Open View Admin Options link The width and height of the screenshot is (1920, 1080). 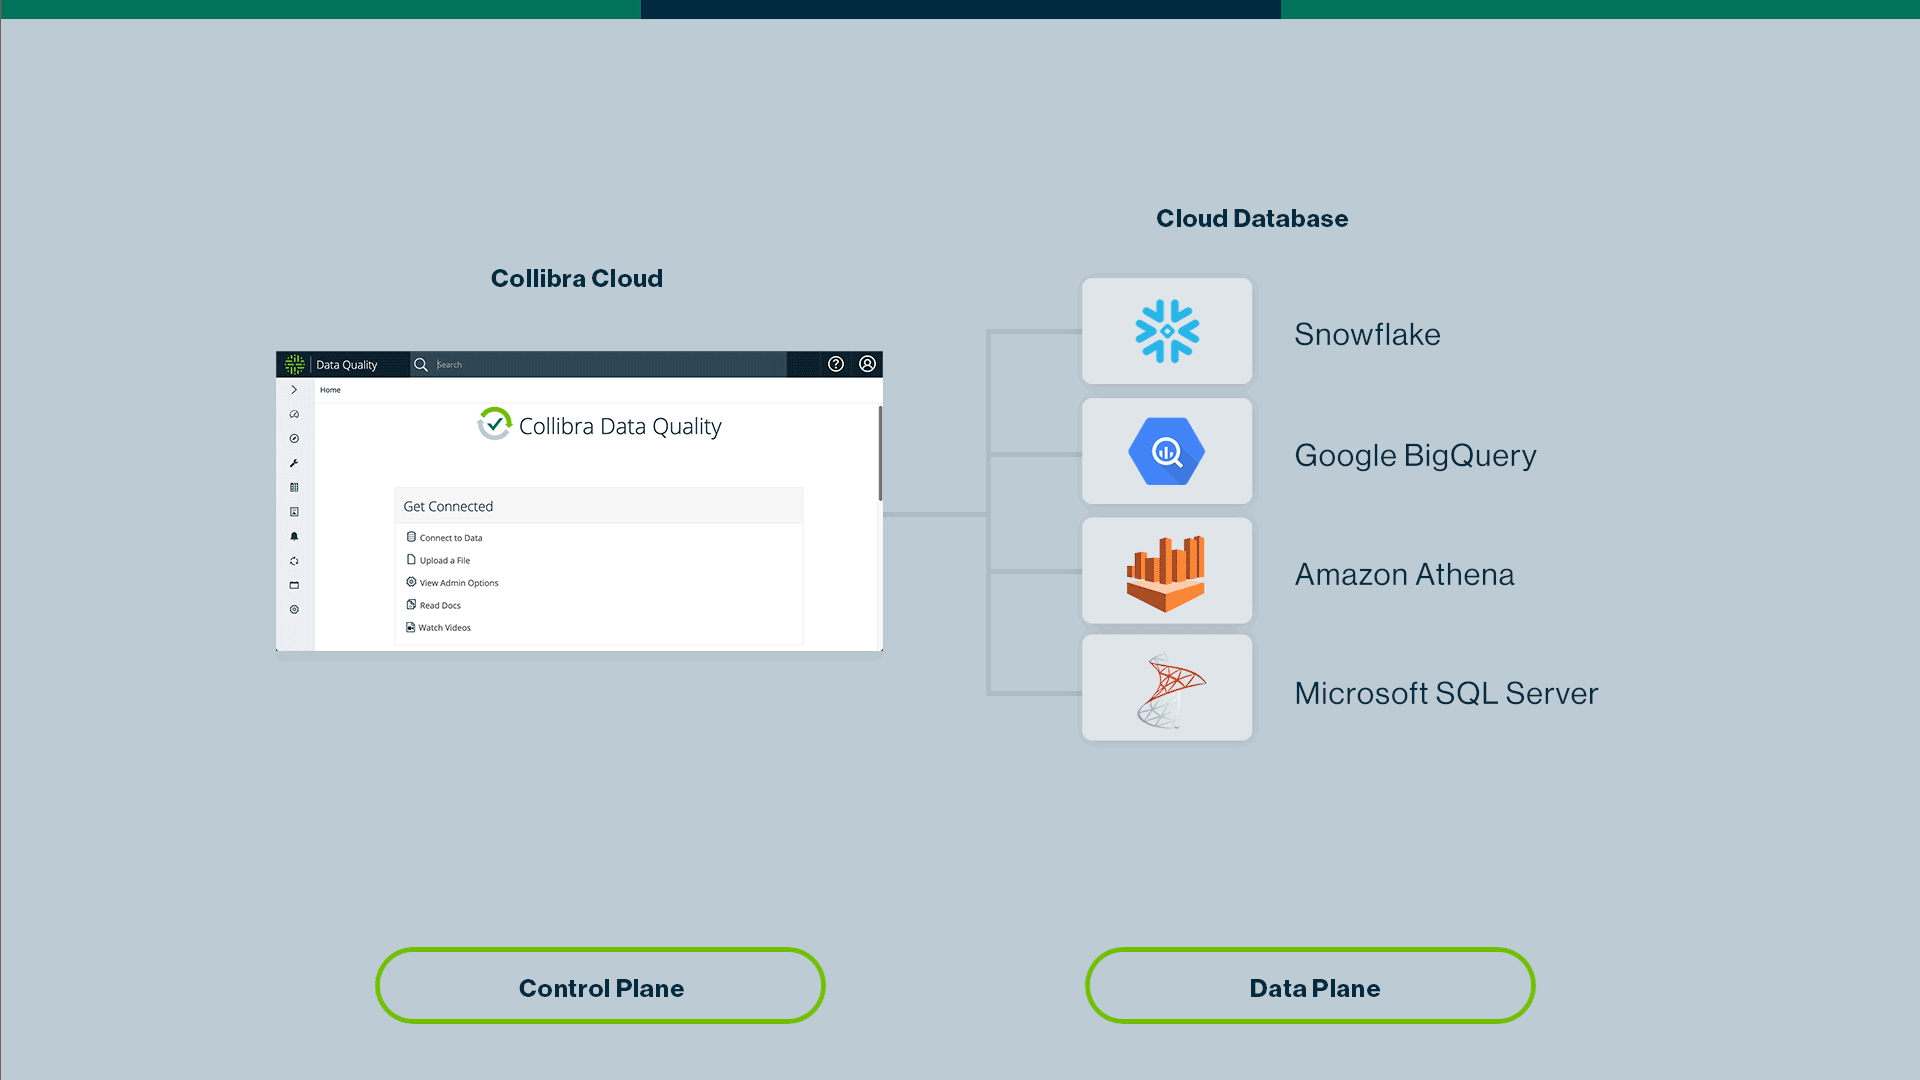tap(459, 583)
